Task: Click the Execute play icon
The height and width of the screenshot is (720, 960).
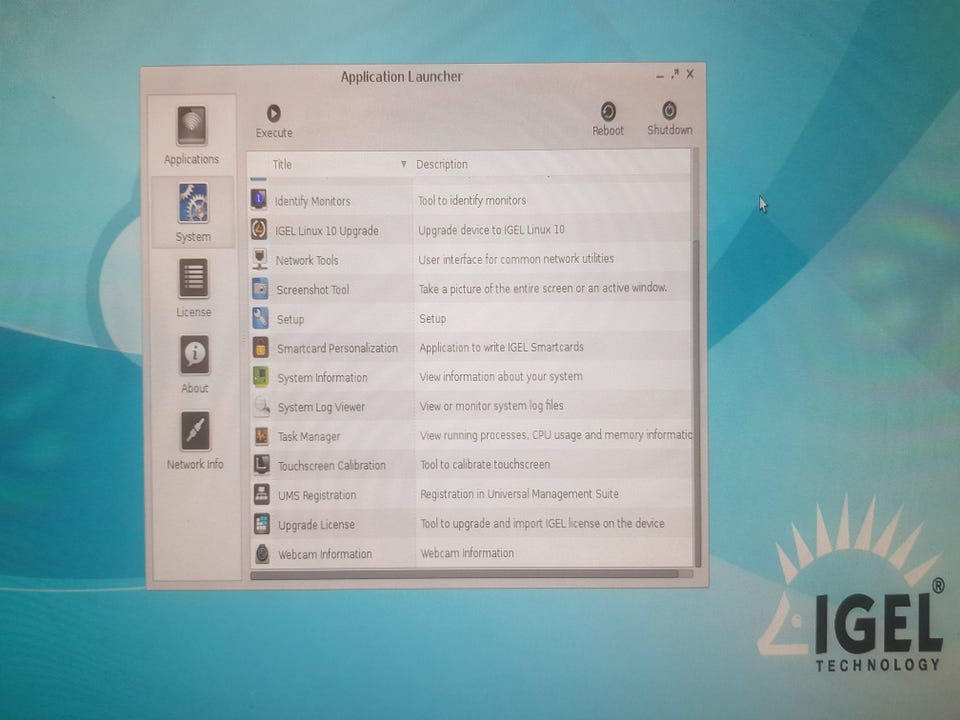Action: (273, 113)
